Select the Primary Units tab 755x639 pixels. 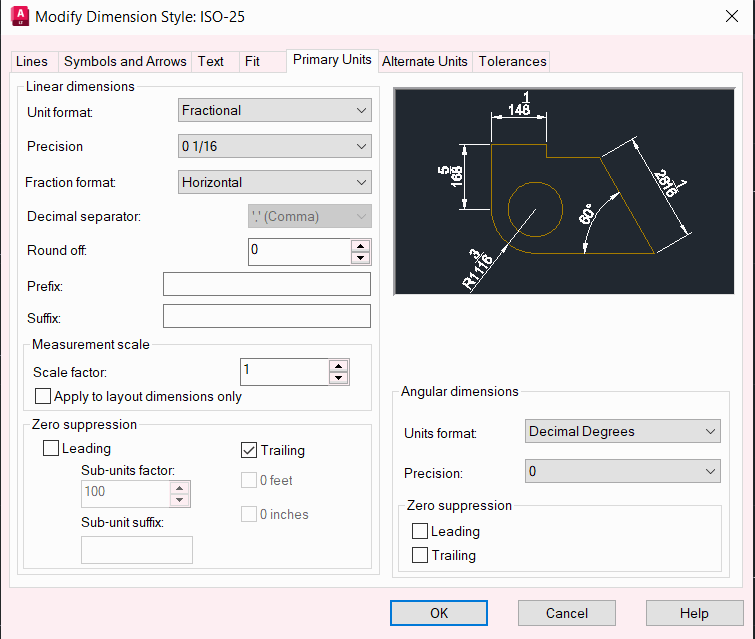coord(332,60)
